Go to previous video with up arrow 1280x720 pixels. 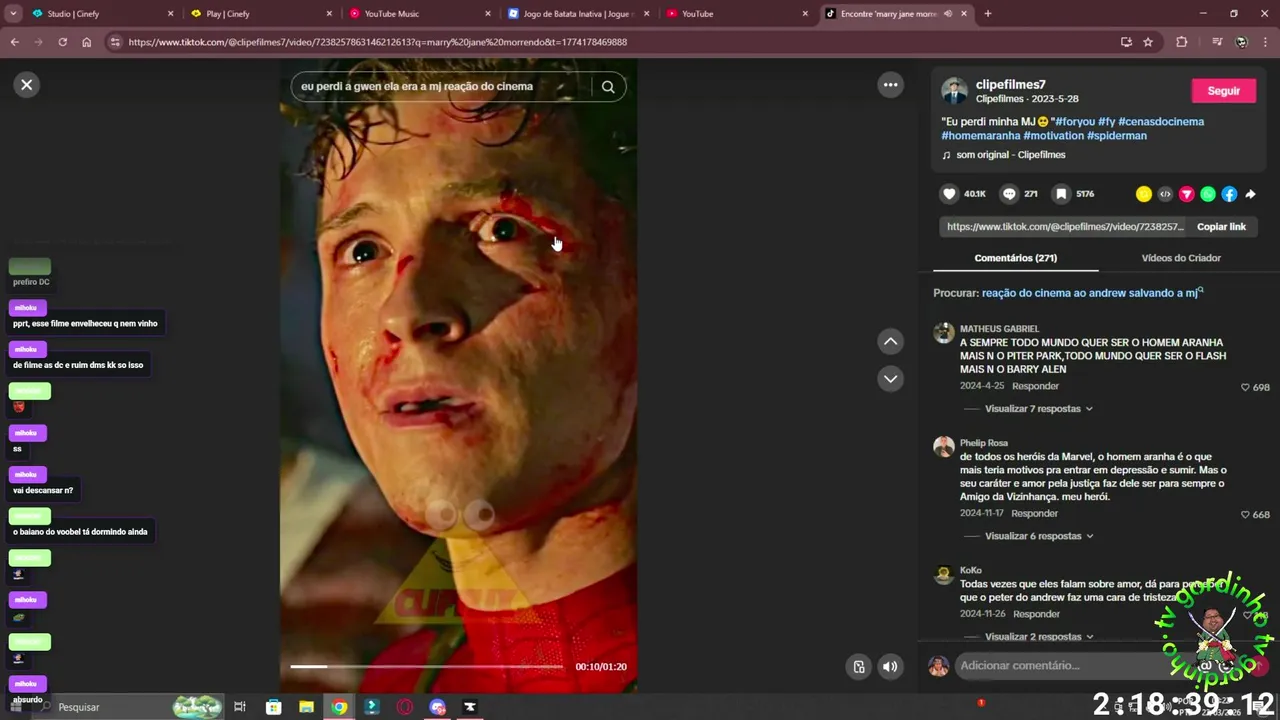tap(890, 342)
